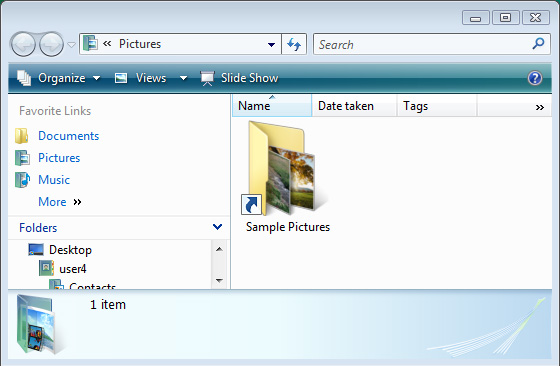
Task: Open the address bar dropdown arrow
Action: pyautogui.click(x=271, y=45)
